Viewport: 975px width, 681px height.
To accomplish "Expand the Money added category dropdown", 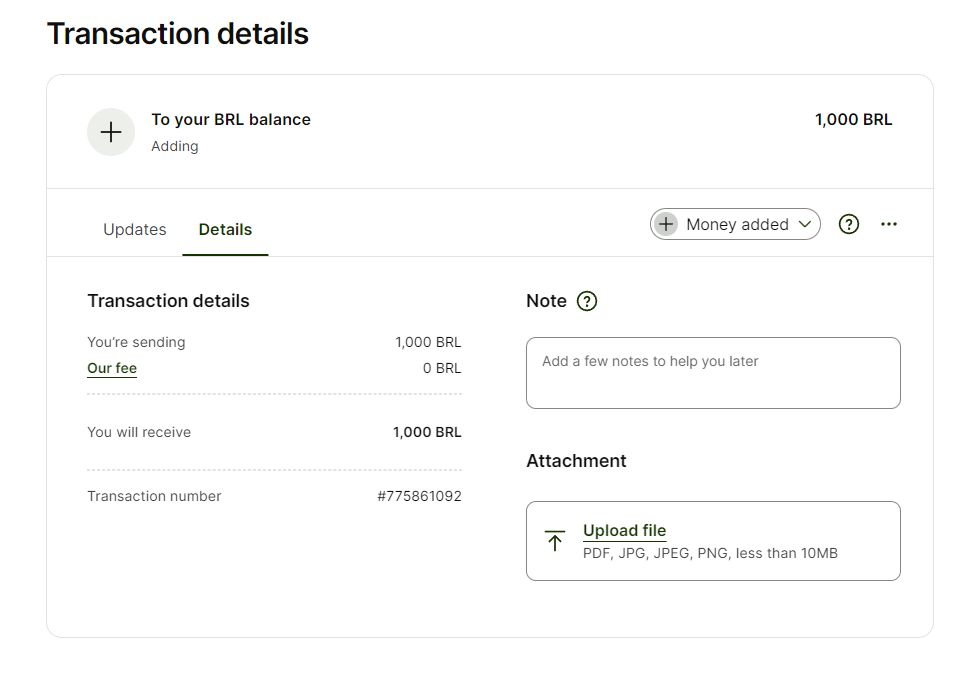I will (737, 224).
